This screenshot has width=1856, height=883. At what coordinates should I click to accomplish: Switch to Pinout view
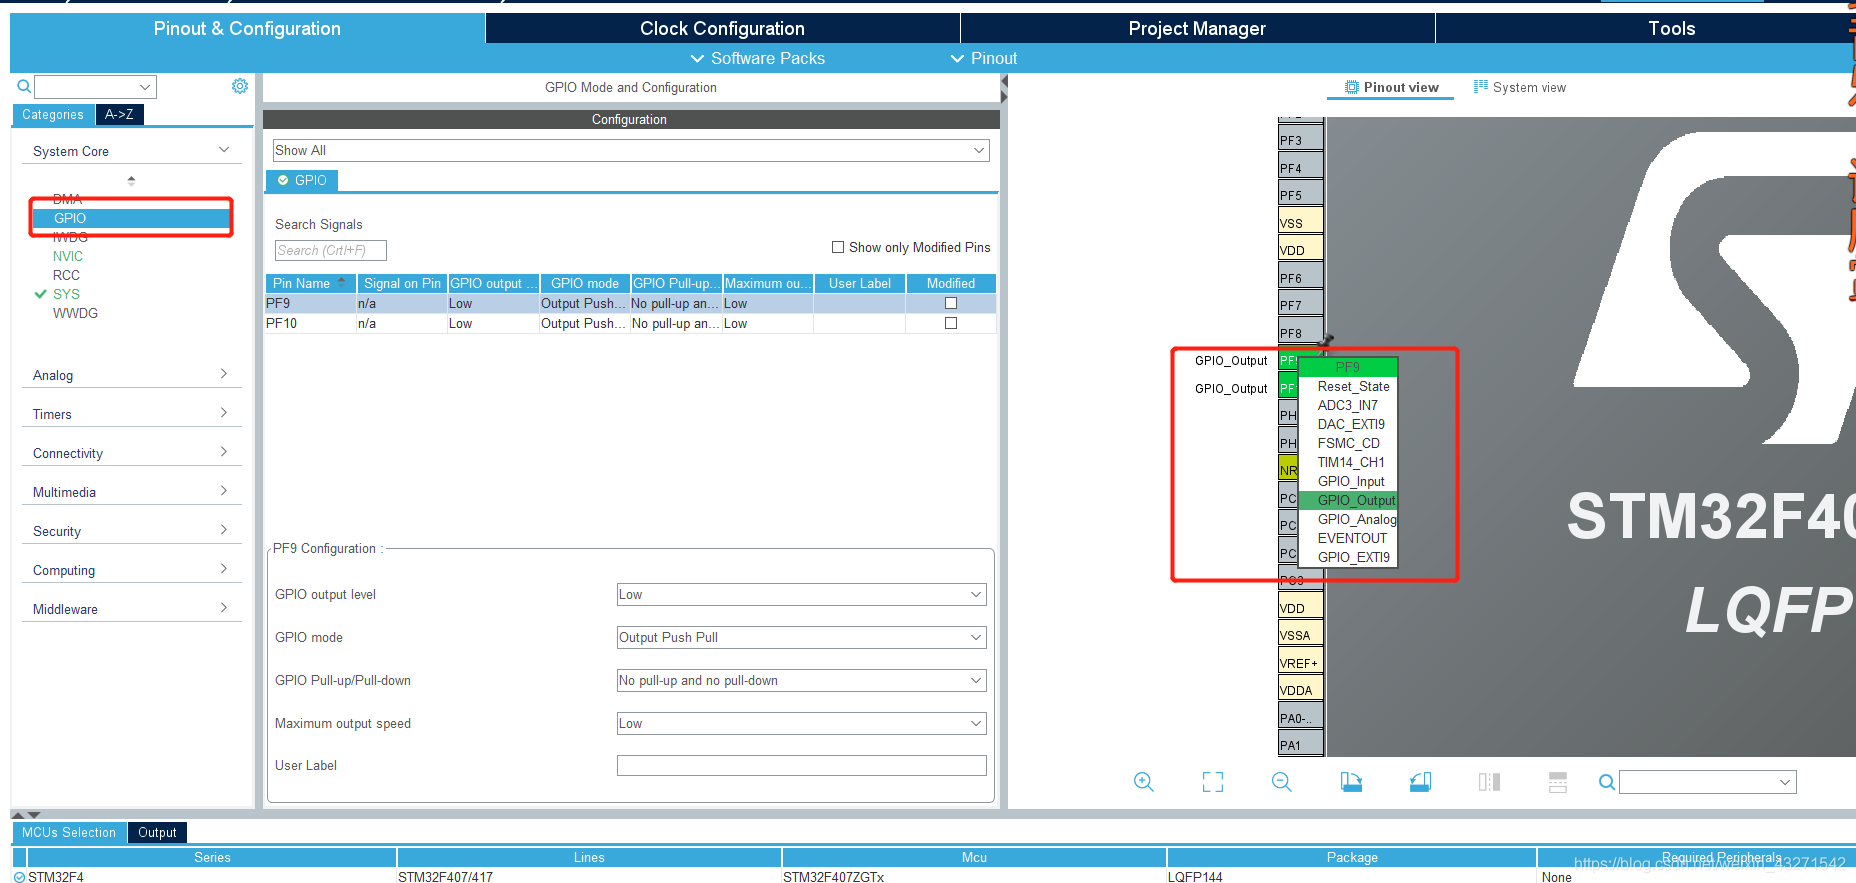pyautogui.click(x=1391, y=87)
